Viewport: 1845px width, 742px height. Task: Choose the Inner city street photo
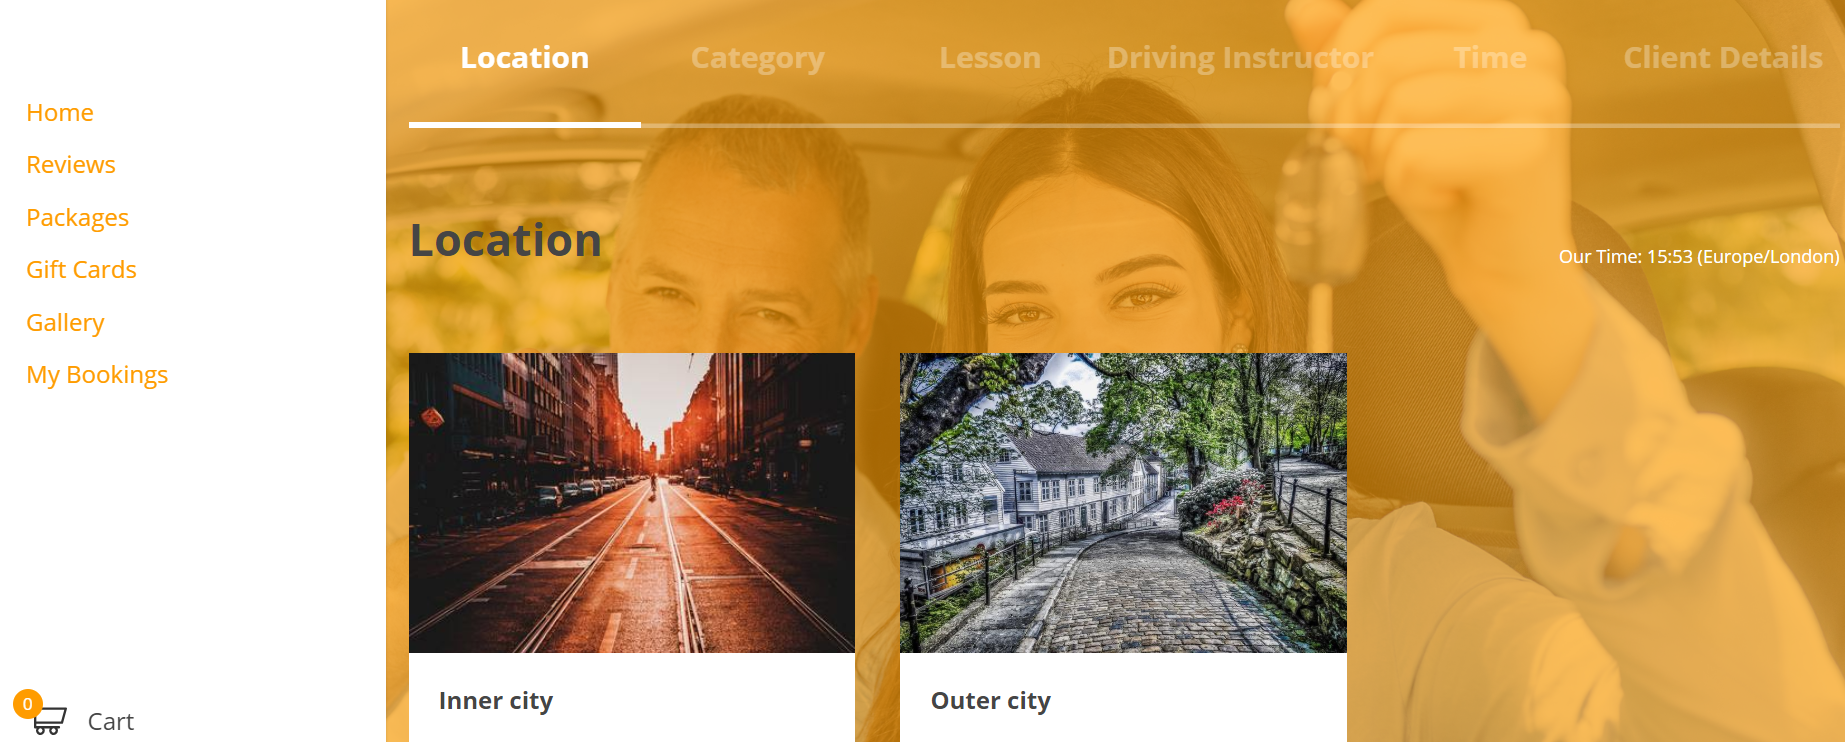click(x=632, y=503)
